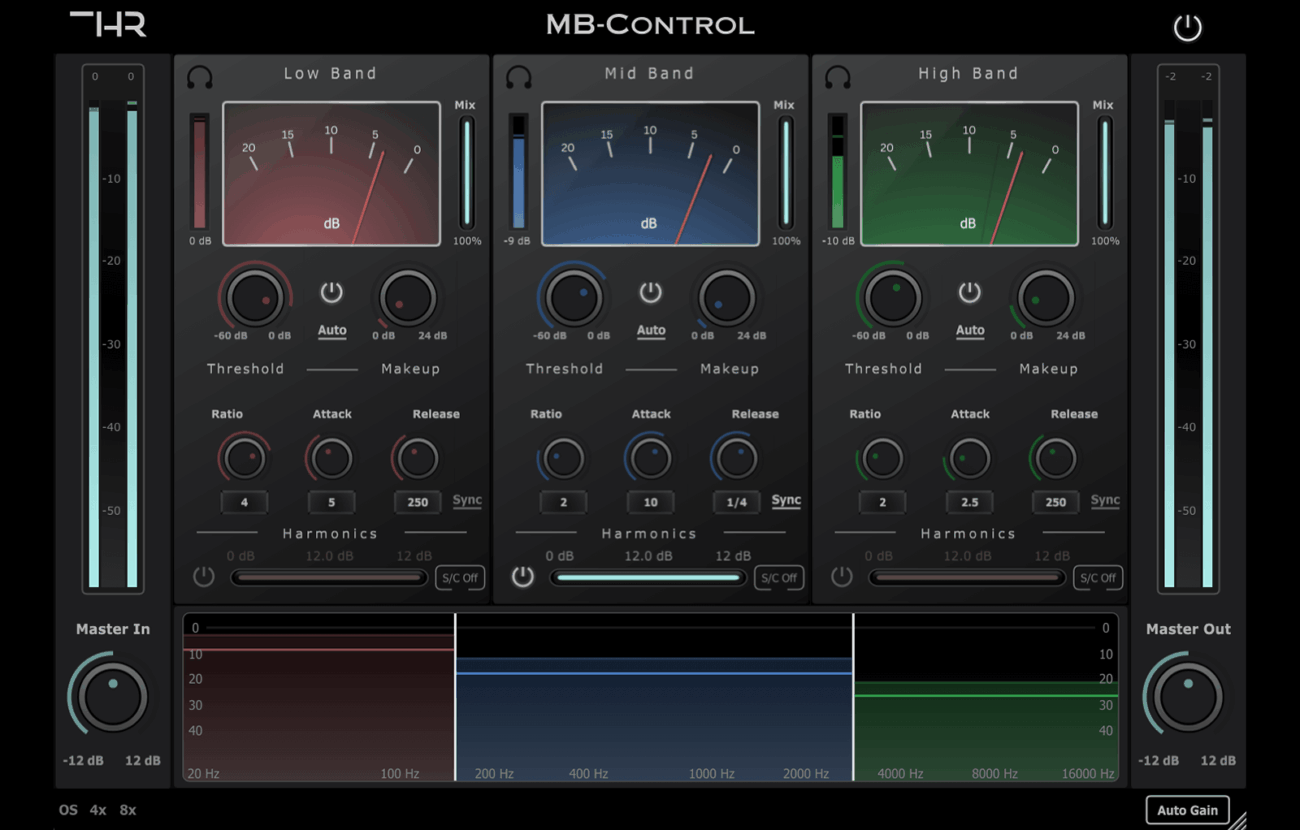Enable High Band harmonics power icon

click(841, 576)
